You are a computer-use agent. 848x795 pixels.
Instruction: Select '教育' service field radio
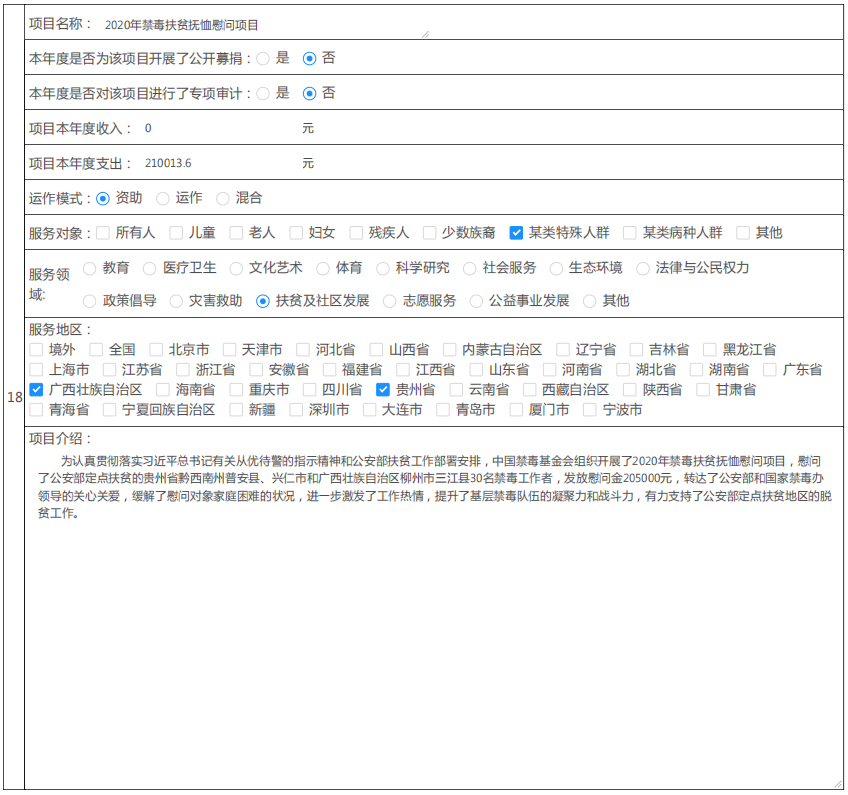point(90,268)
